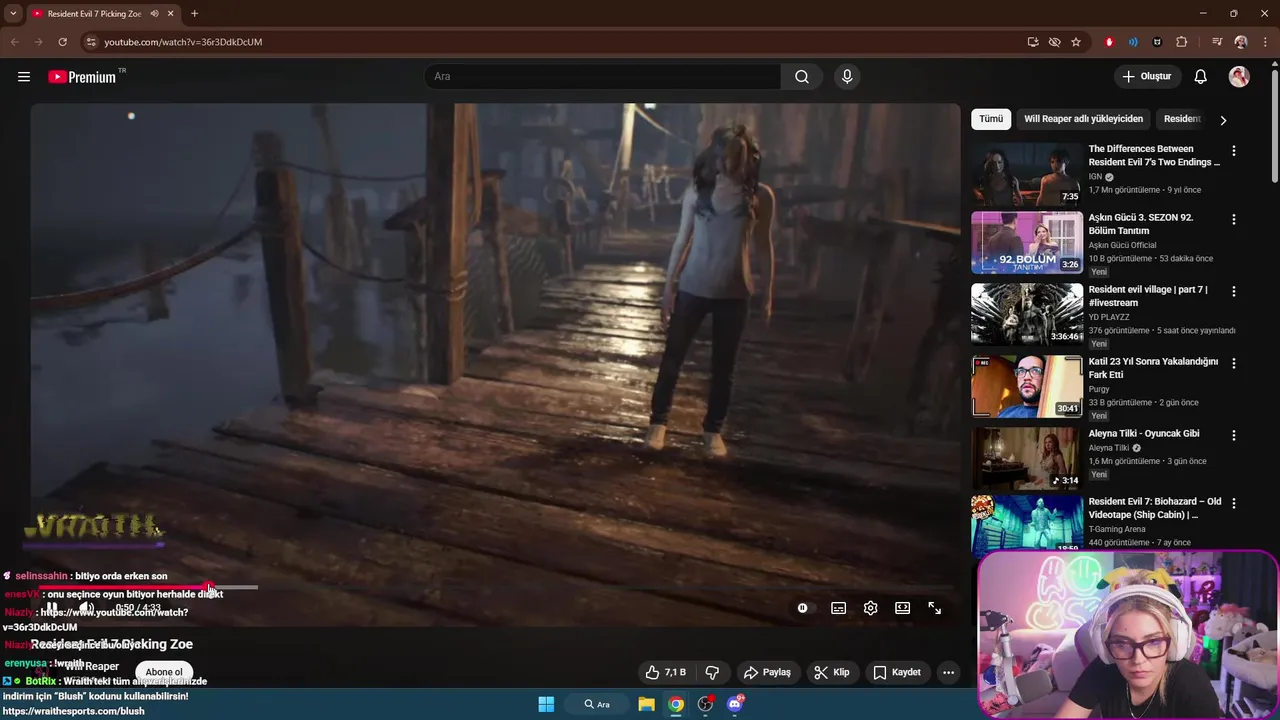This screenshot has height=720, width=1280.
Task: Open video settings gear
Action: [x=871, y=608]
